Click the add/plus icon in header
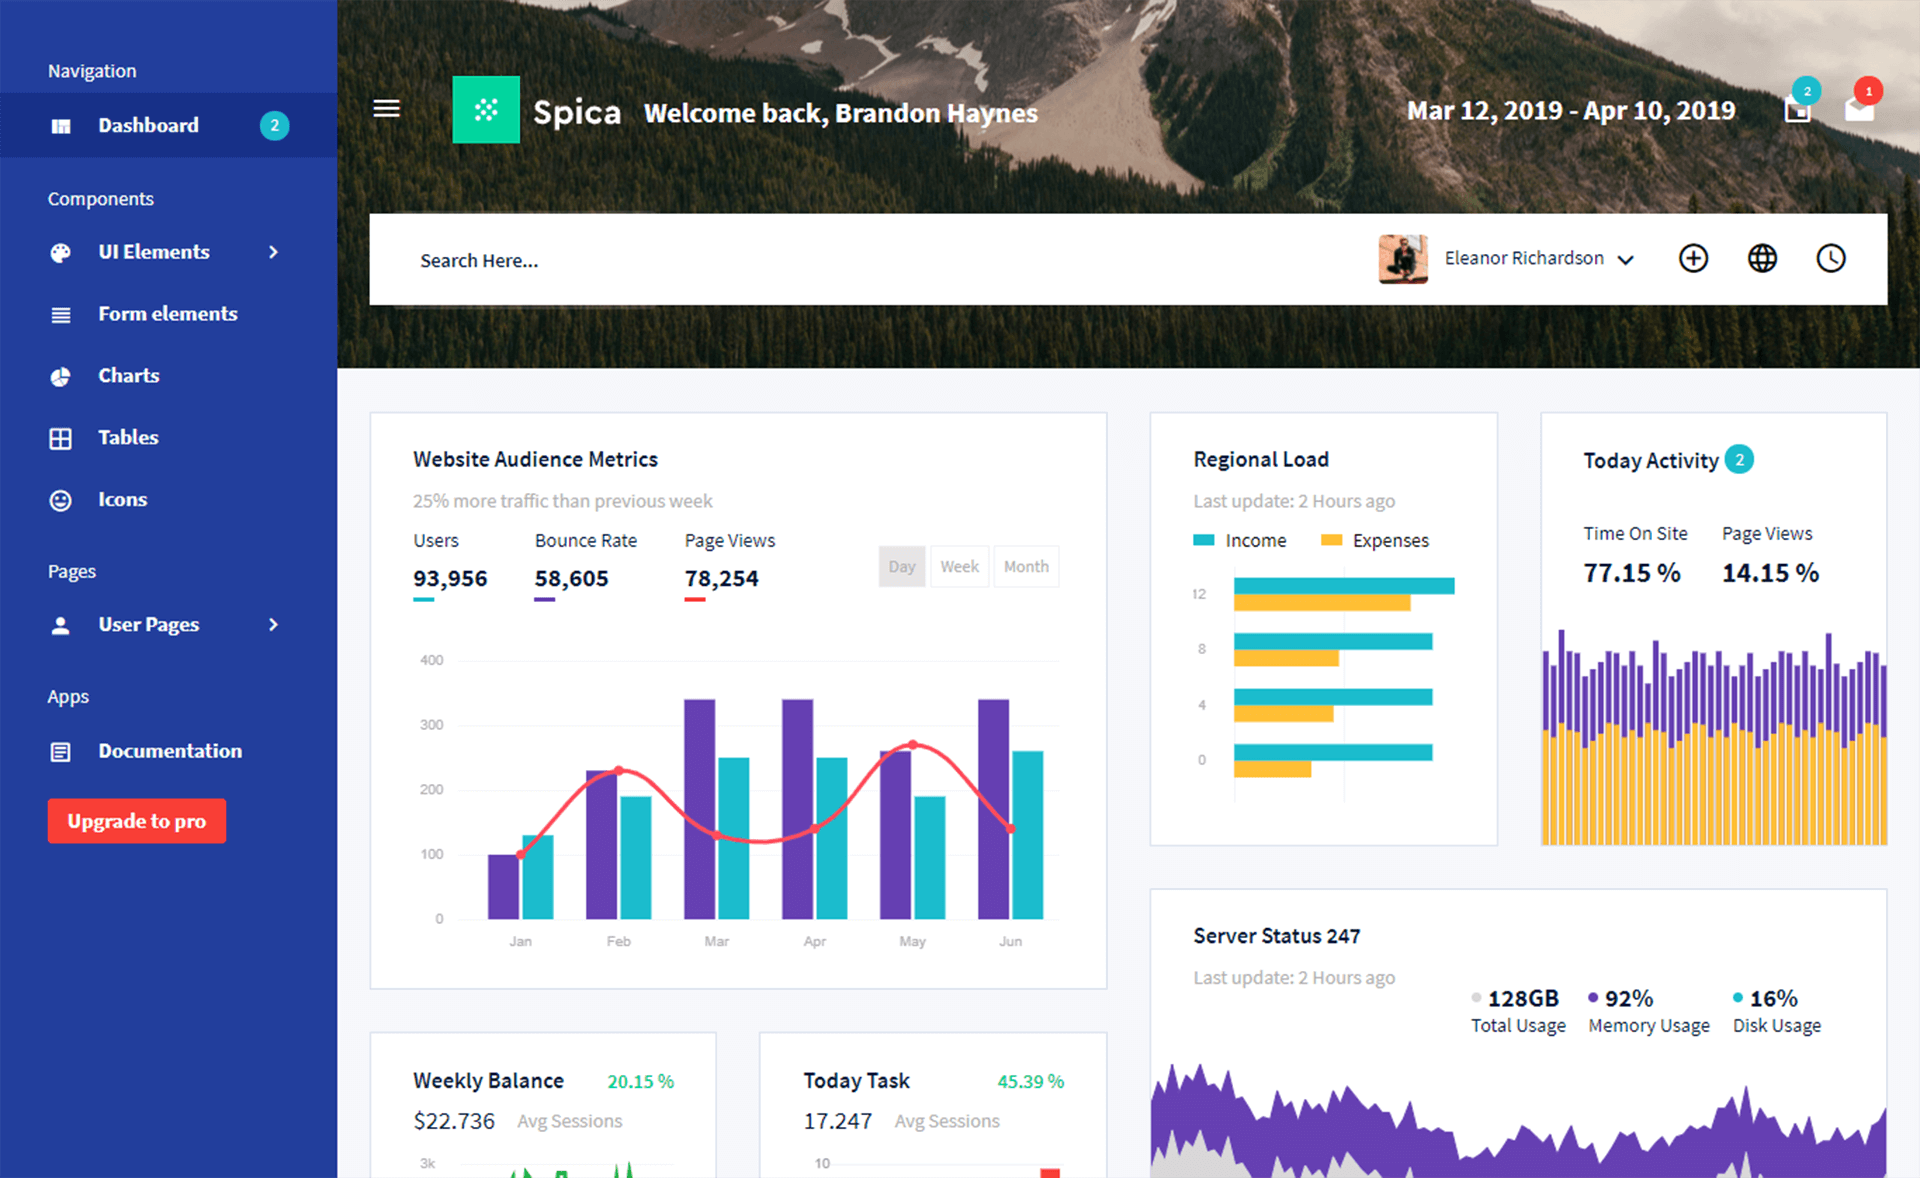1920x1178 pixels. pyautogui.click(x=1692, y=258)
